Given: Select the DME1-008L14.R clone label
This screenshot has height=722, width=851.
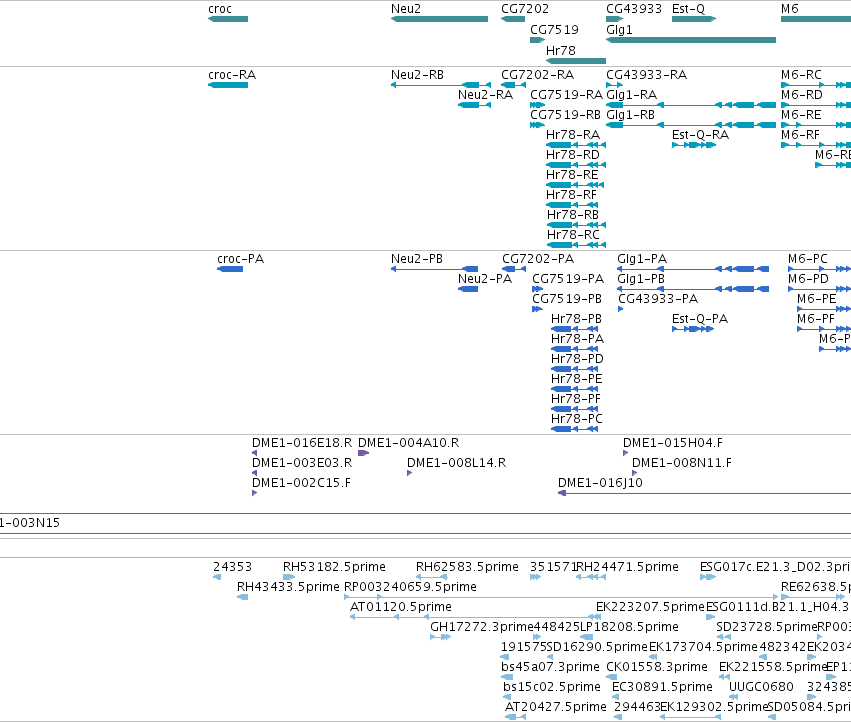Looking at the screenshot, I should [x=456, y=463].
